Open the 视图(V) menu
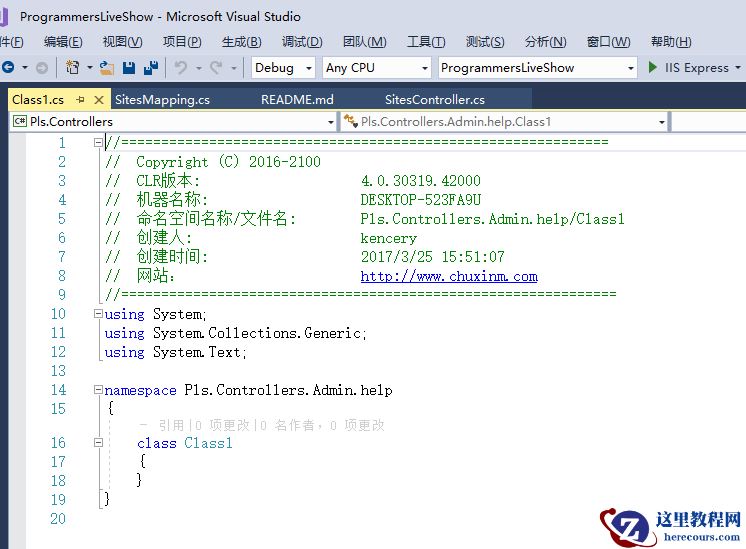Viewport: 746px width, 549px height. point(122,42)
